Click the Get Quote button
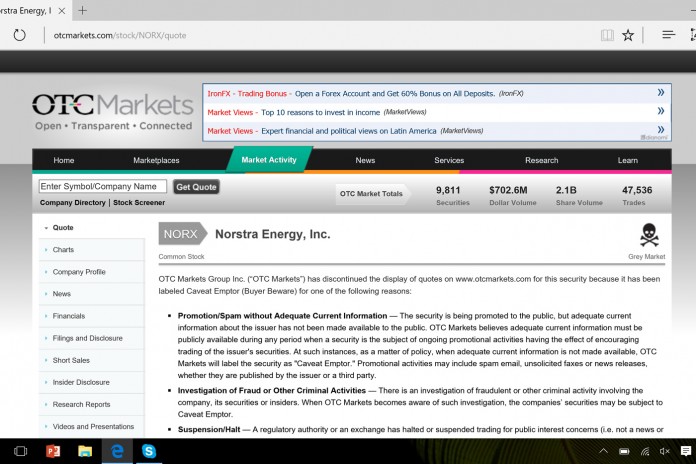This screenshot has width=696, height=464. [196, 187]
